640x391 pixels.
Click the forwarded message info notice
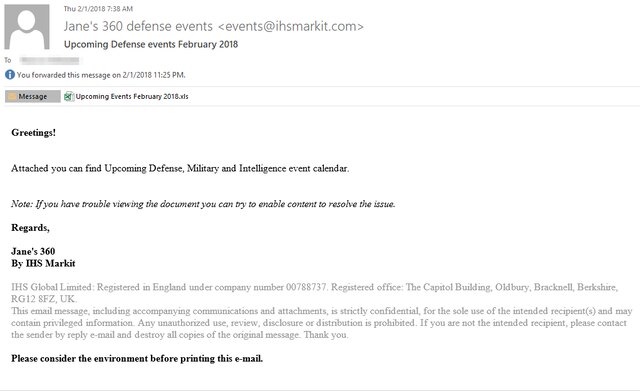pos(101,75)
